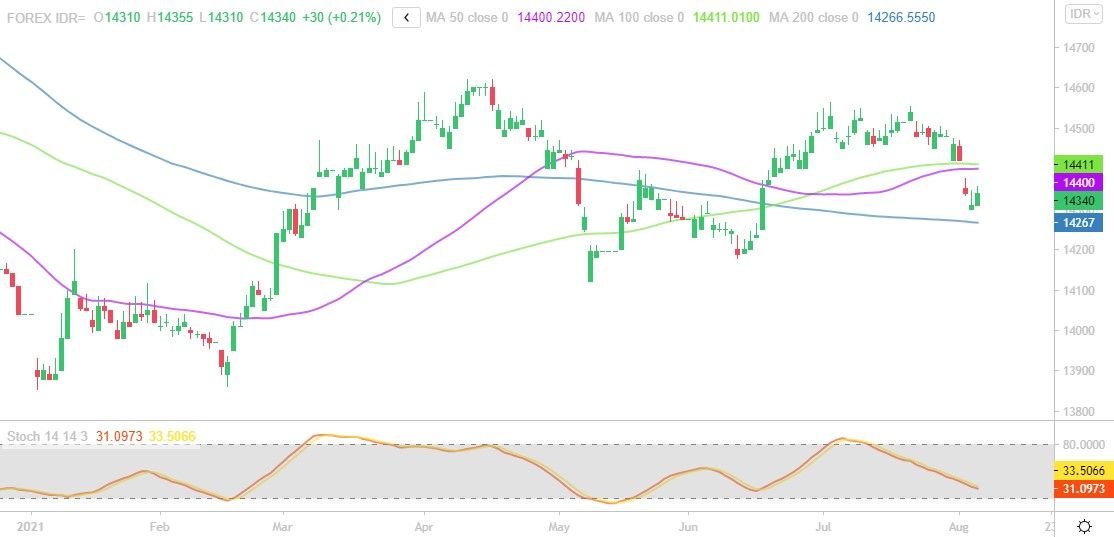Image resolution: width=1114 pixels, height=537 pixels.
Task: Click the 14267 blue price label
Action: pos(1078,222)
